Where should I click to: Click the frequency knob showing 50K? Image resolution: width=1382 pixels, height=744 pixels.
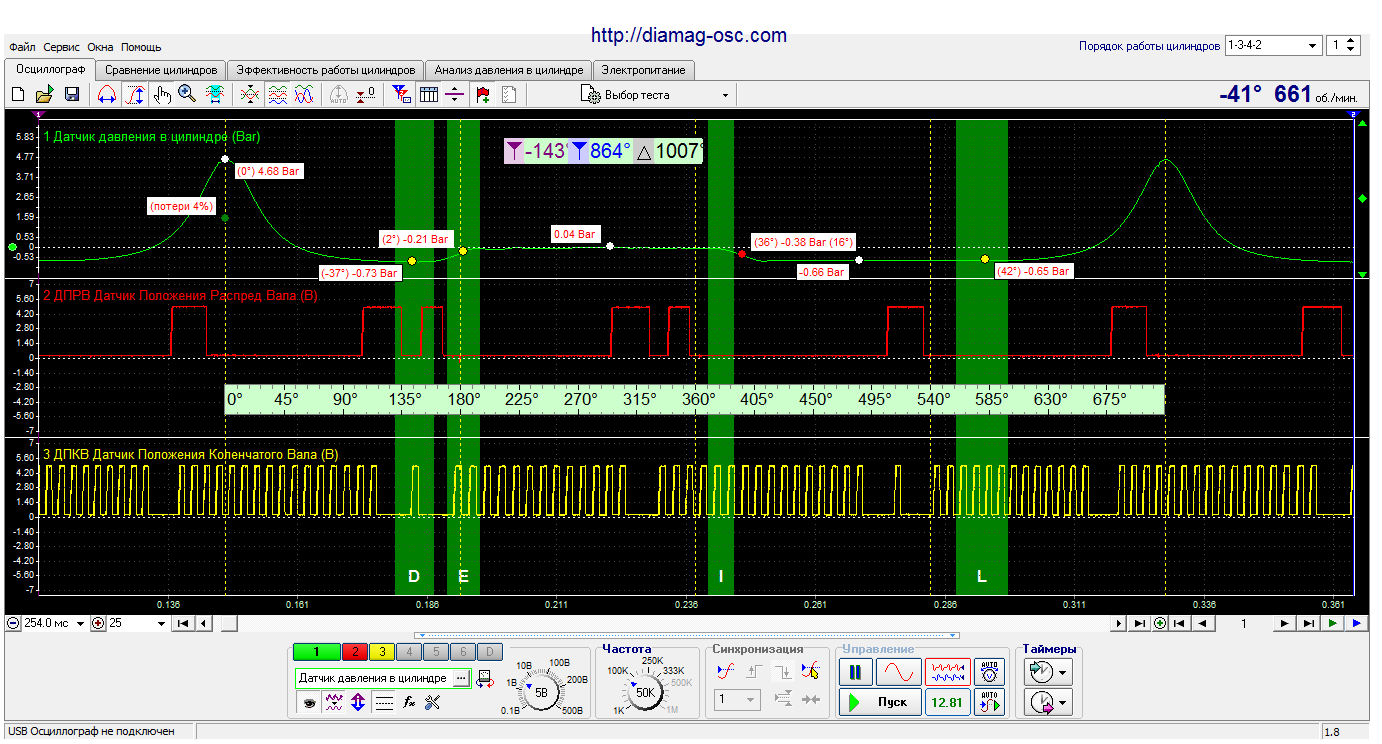tap(645, 692)
